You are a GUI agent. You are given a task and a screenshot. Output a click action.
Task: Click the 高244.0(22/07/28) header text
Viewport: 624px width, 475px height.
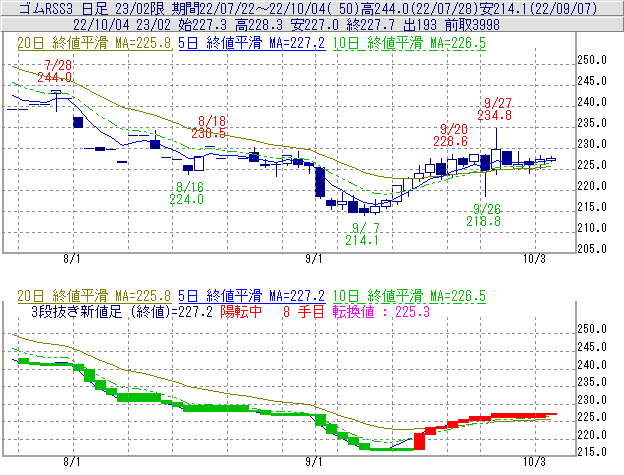coord(419,8)
